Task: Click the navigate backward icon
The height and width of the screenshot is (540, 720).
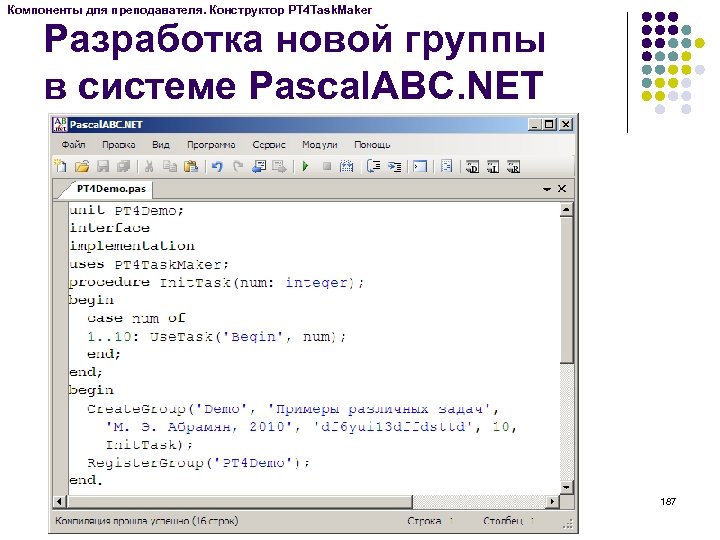Action: click(259, 166)
